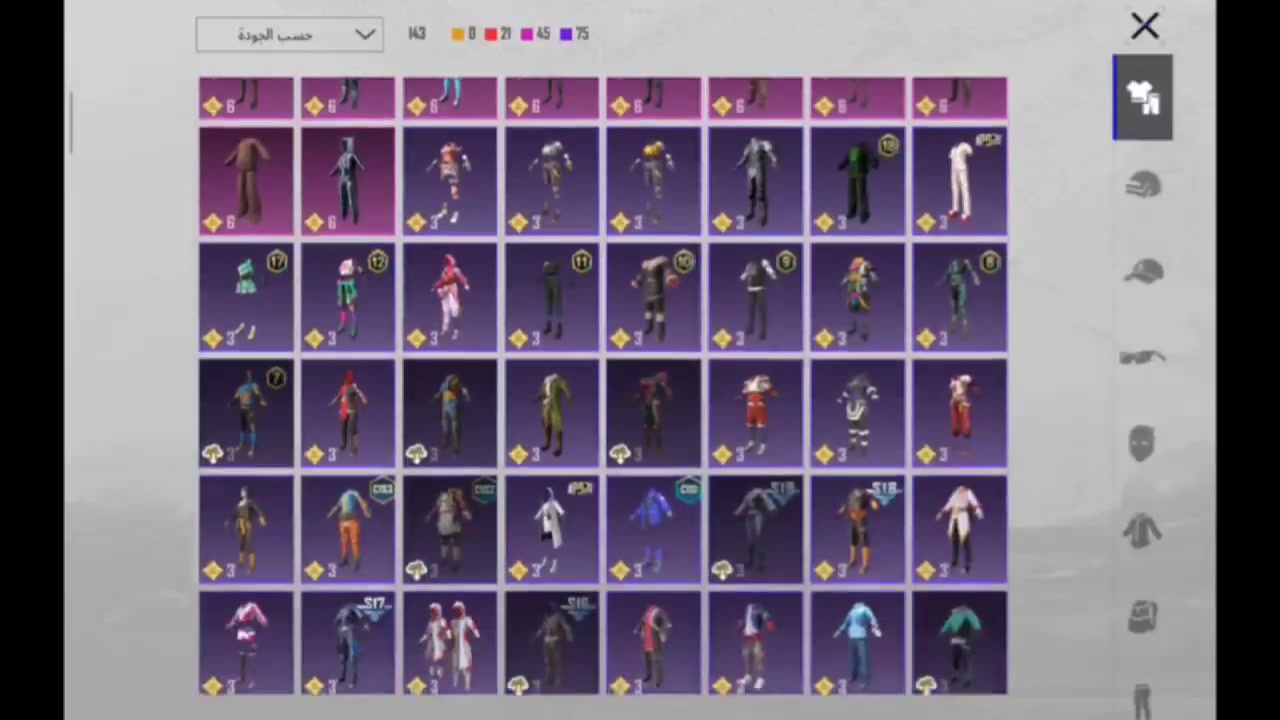Viewport: 1280px width, 720px height.
Task: Switch to the backpack category icon
Action: 1143,615
